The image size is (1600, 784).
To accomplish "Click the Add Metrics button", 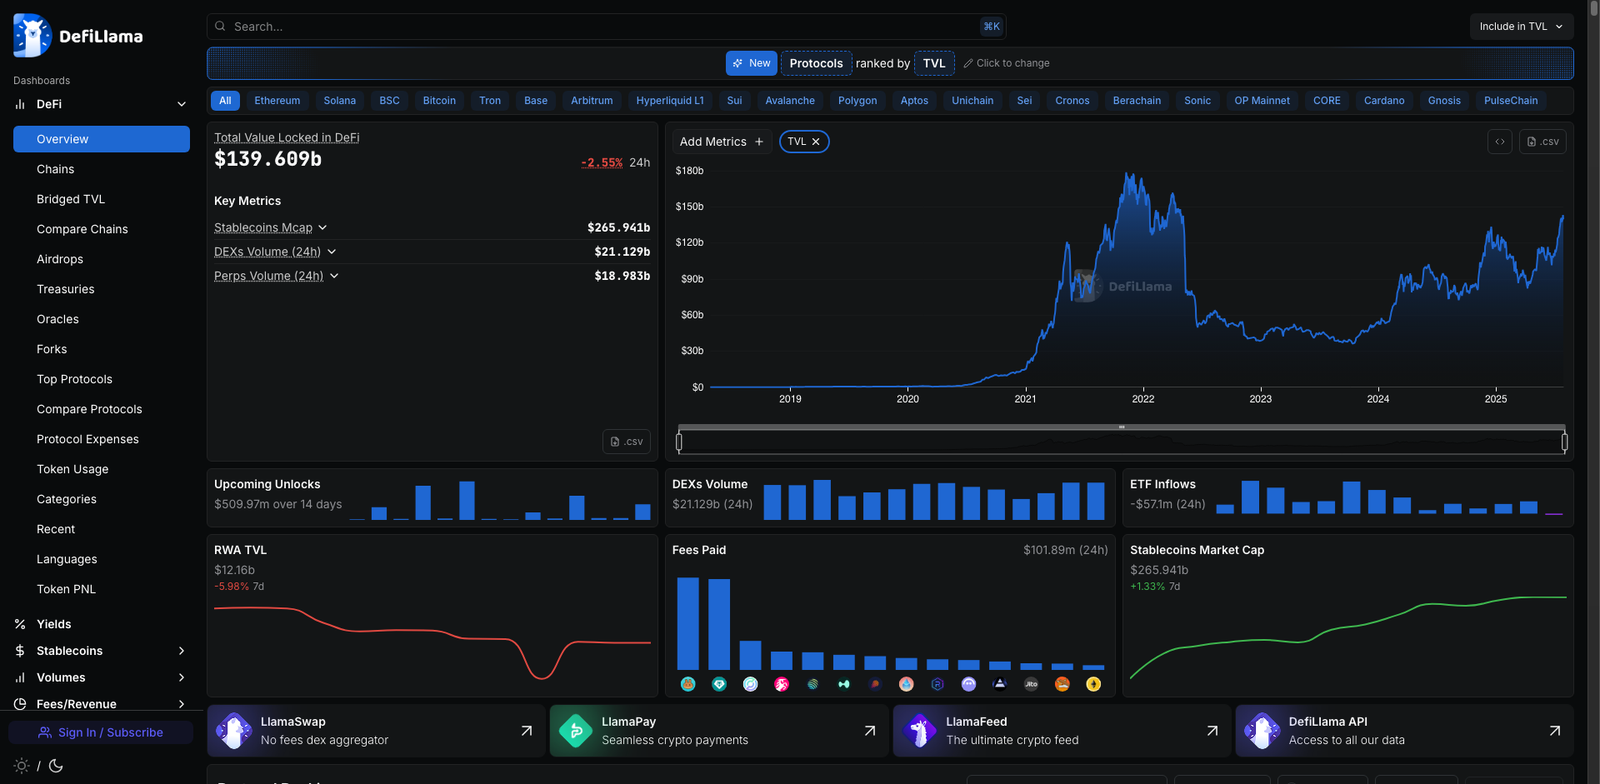I will click(x=721, y=142).
